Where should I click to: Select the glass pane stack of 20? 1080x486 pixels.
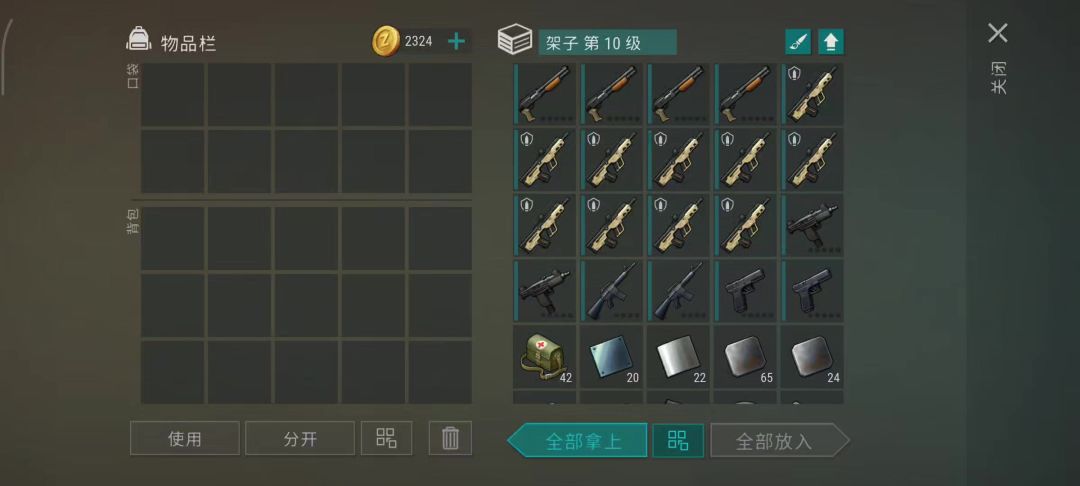point(611,357)
